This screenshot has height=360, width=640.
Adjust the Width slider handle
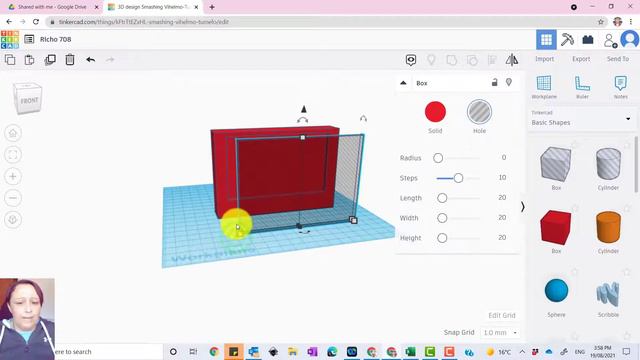click(x=442, y=218)
